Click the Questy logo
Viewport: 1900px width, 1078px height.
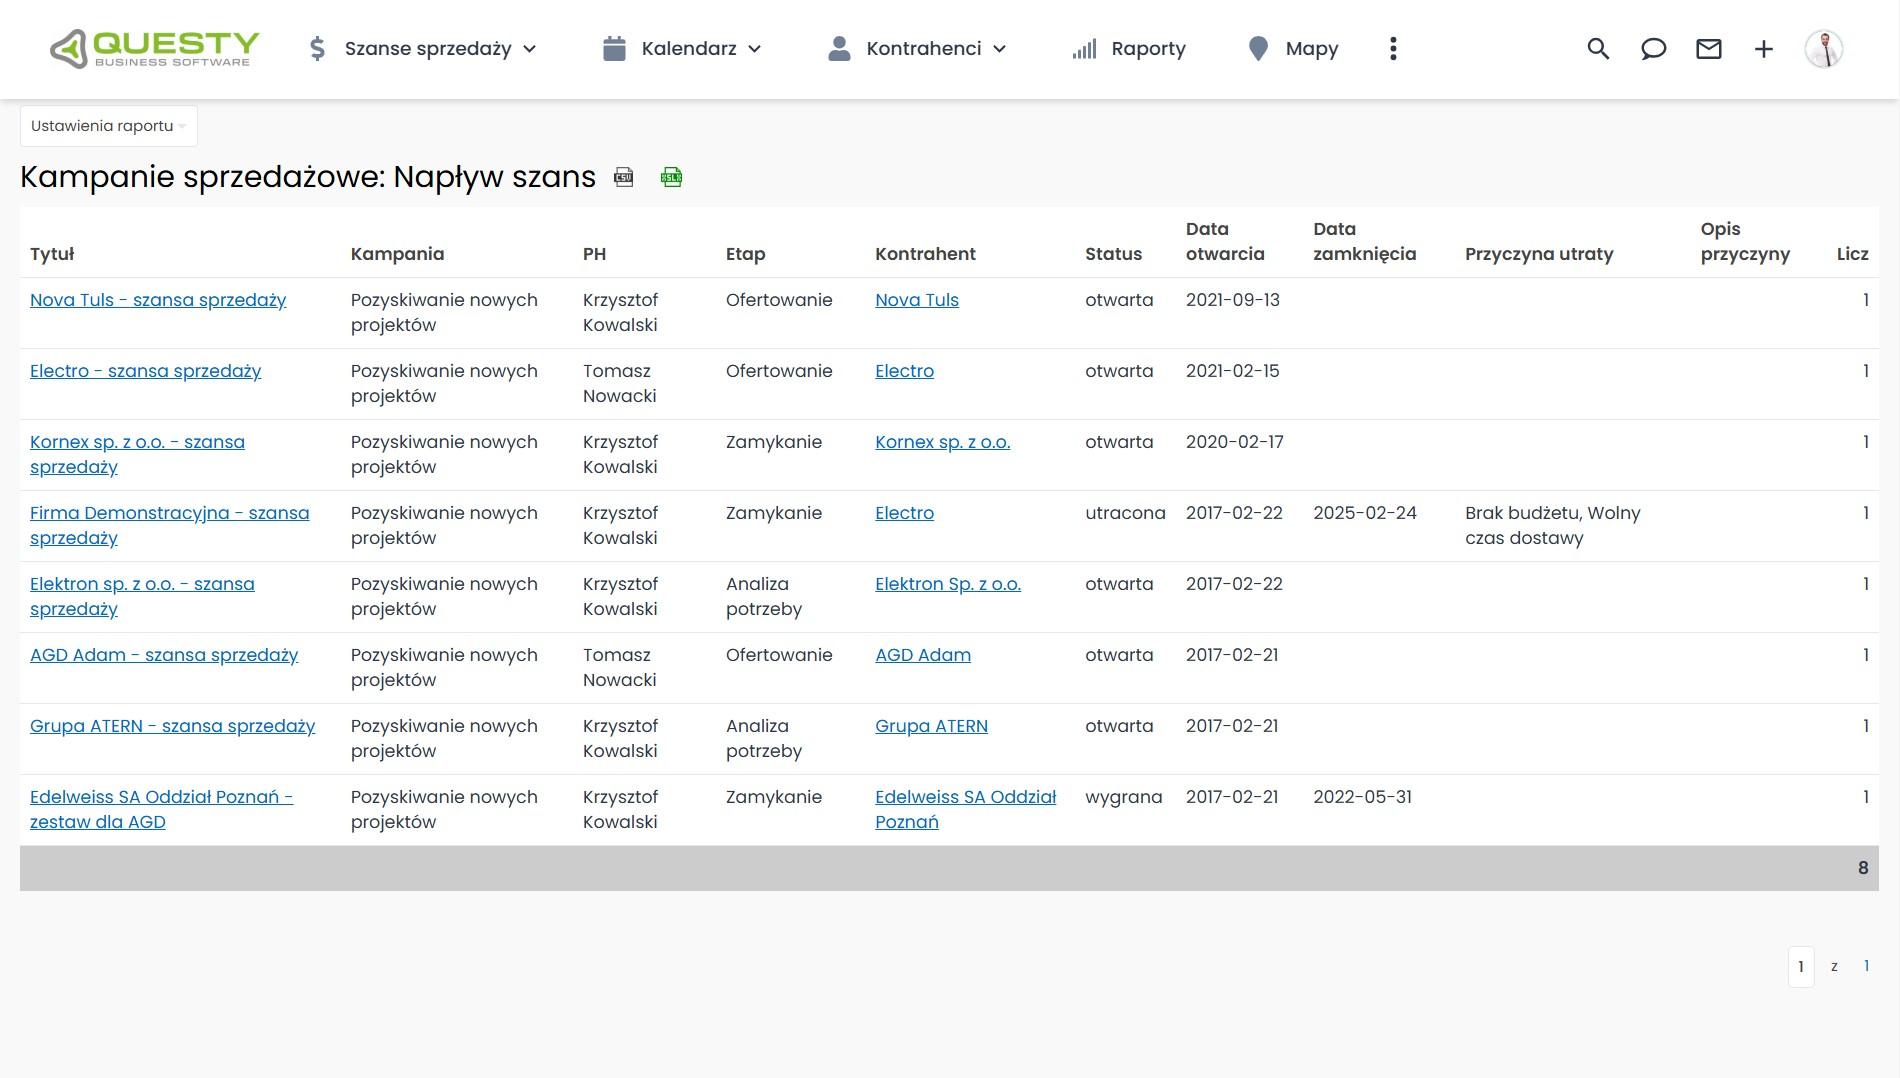point(155,49)
